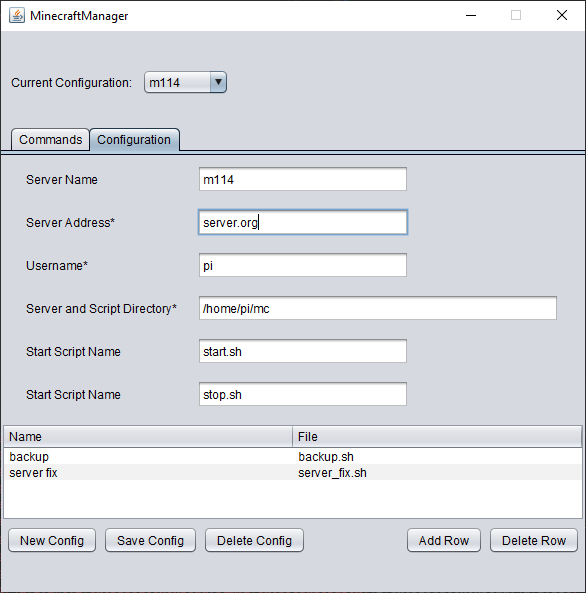The image size is (586, 593).
Task: Open the Current Configuration dropdown arrow
Action: coord(218,82)
